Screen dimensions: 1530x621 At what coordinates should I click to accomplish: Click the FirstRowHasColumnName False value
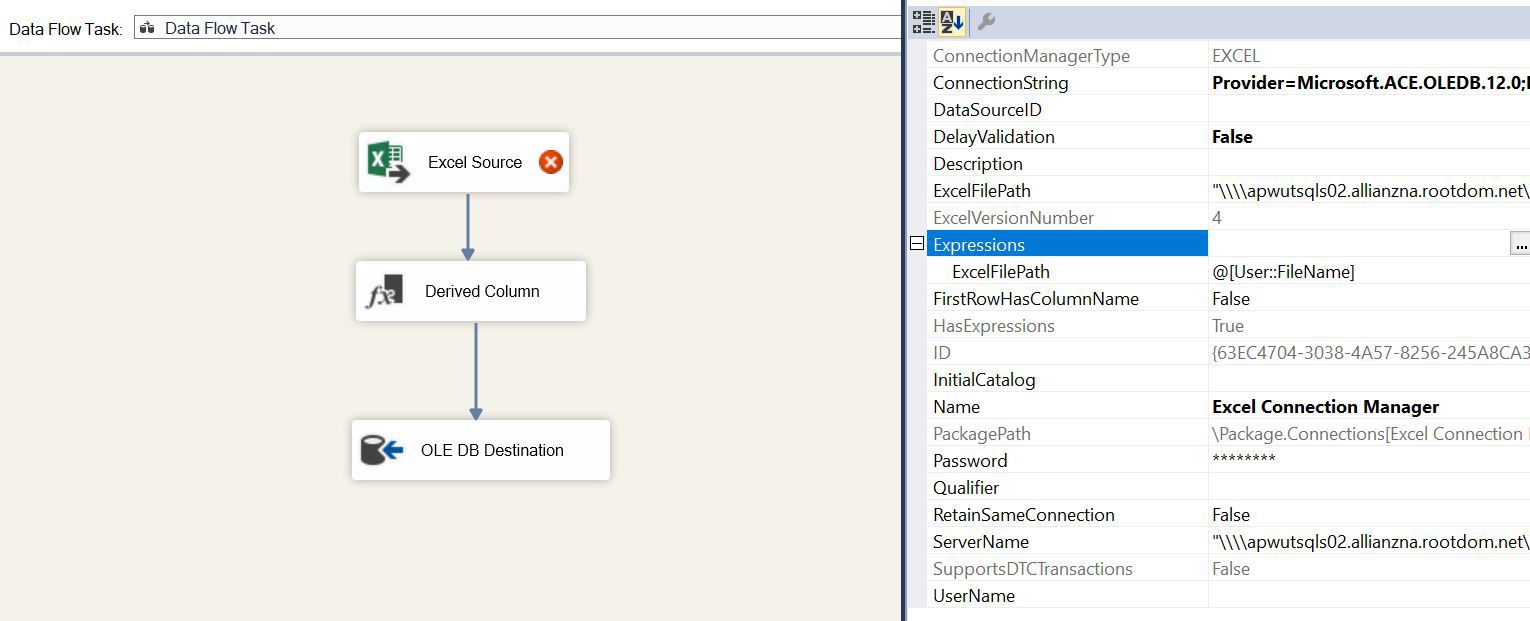point(1231,298)
